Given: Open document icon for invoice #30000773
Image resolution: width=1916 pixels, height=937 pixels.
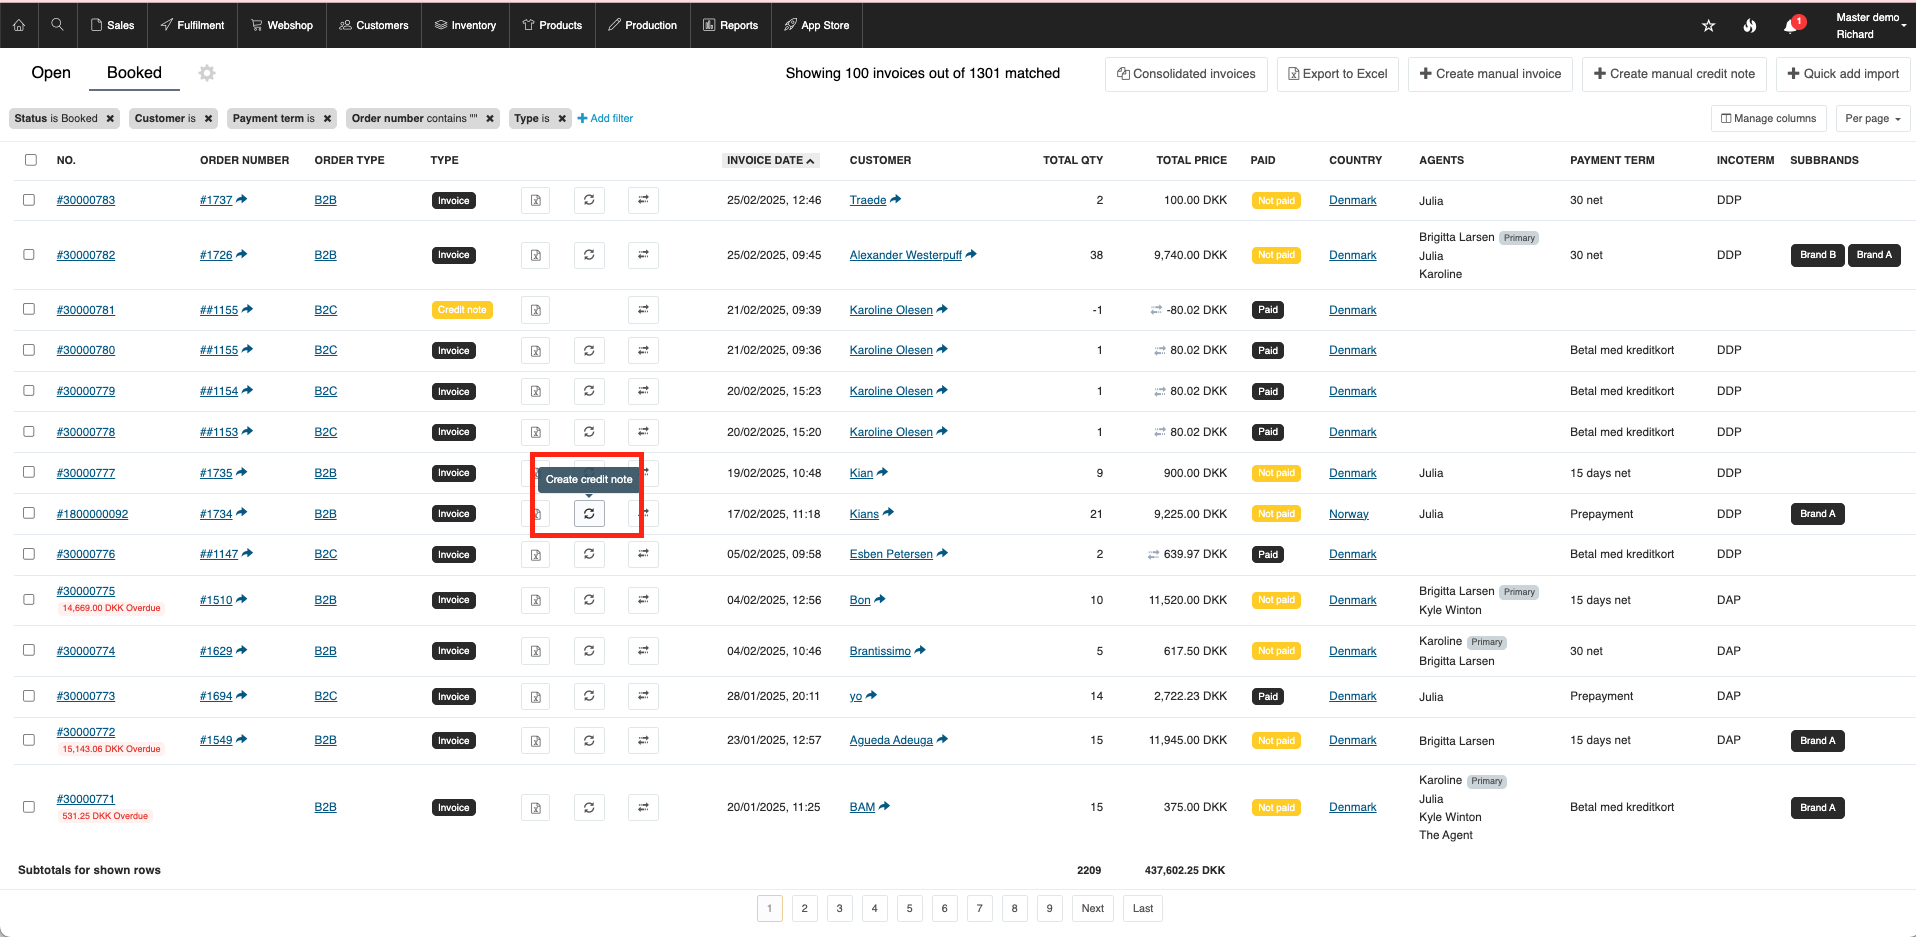Looking at the screenshot, I should coord(536,696).
